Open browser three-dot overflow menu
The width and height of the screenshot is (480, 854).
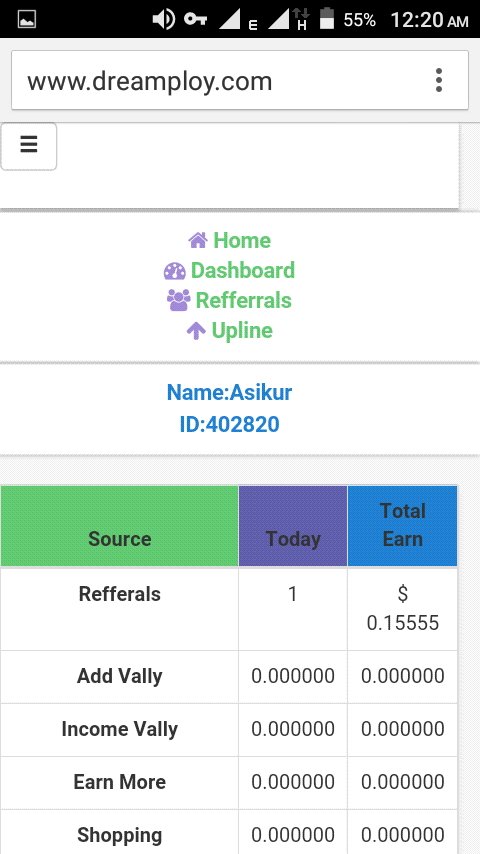[439, 81]
